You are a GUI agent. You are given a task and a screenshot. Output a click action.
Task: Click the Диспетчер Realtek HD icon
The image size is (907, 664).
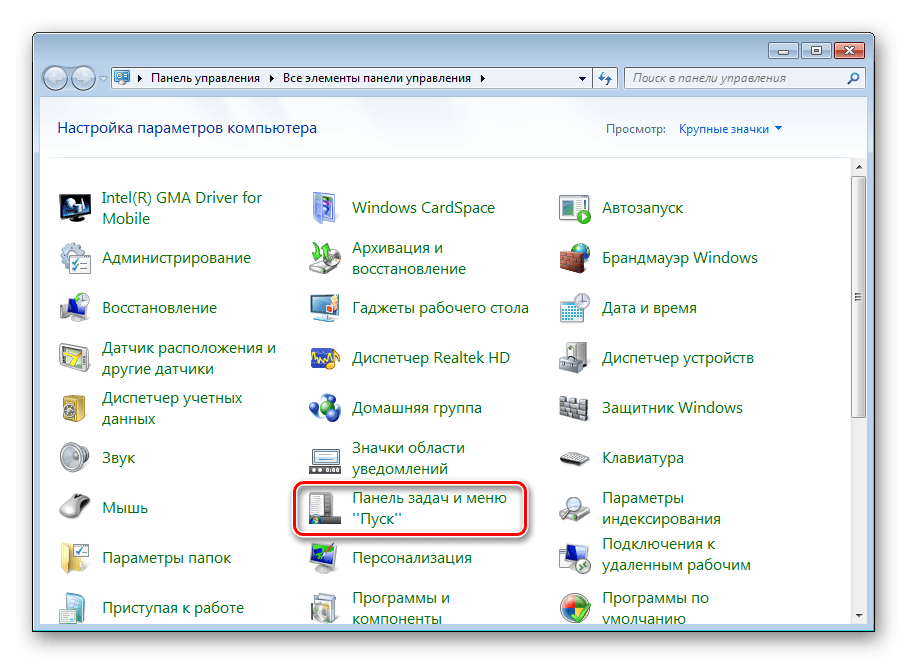[x=325, y=358]
